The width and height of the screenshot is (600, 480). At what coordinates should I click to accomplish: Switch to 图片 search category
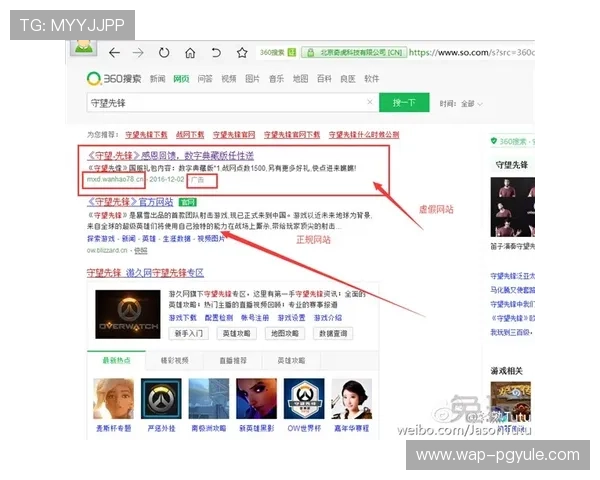coord(253,79)
